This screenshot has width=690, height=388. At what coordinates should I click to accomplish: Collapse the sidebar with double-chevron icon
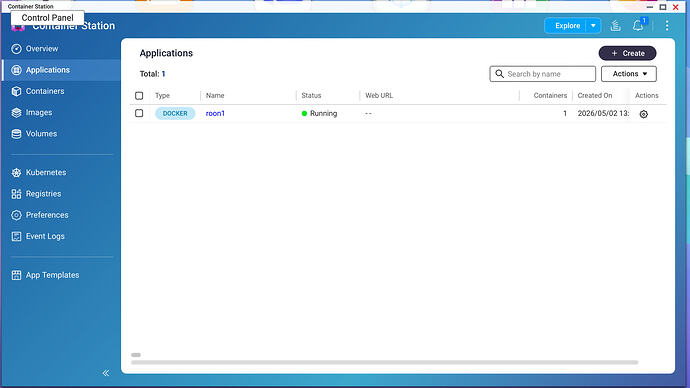click(x=106, y=373)
